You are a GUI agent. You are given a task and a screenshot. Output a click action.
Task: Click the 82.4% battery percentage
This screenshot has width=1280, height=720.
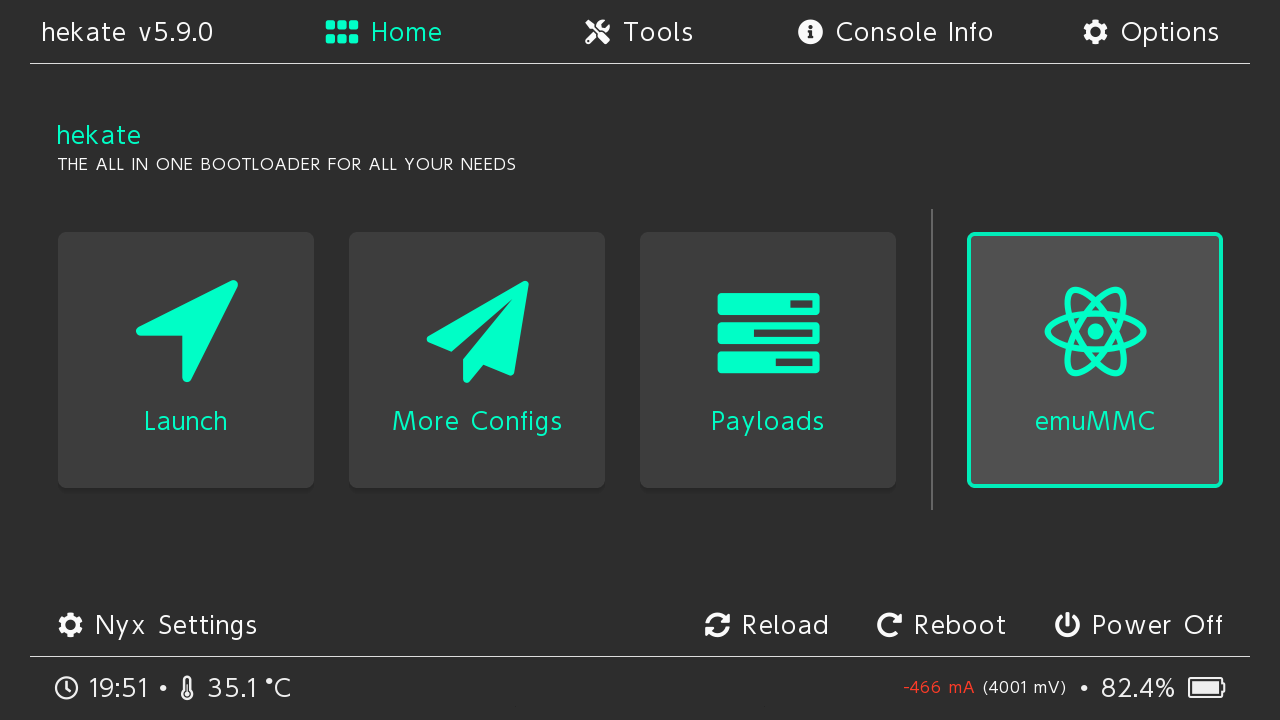point(1138,688)
